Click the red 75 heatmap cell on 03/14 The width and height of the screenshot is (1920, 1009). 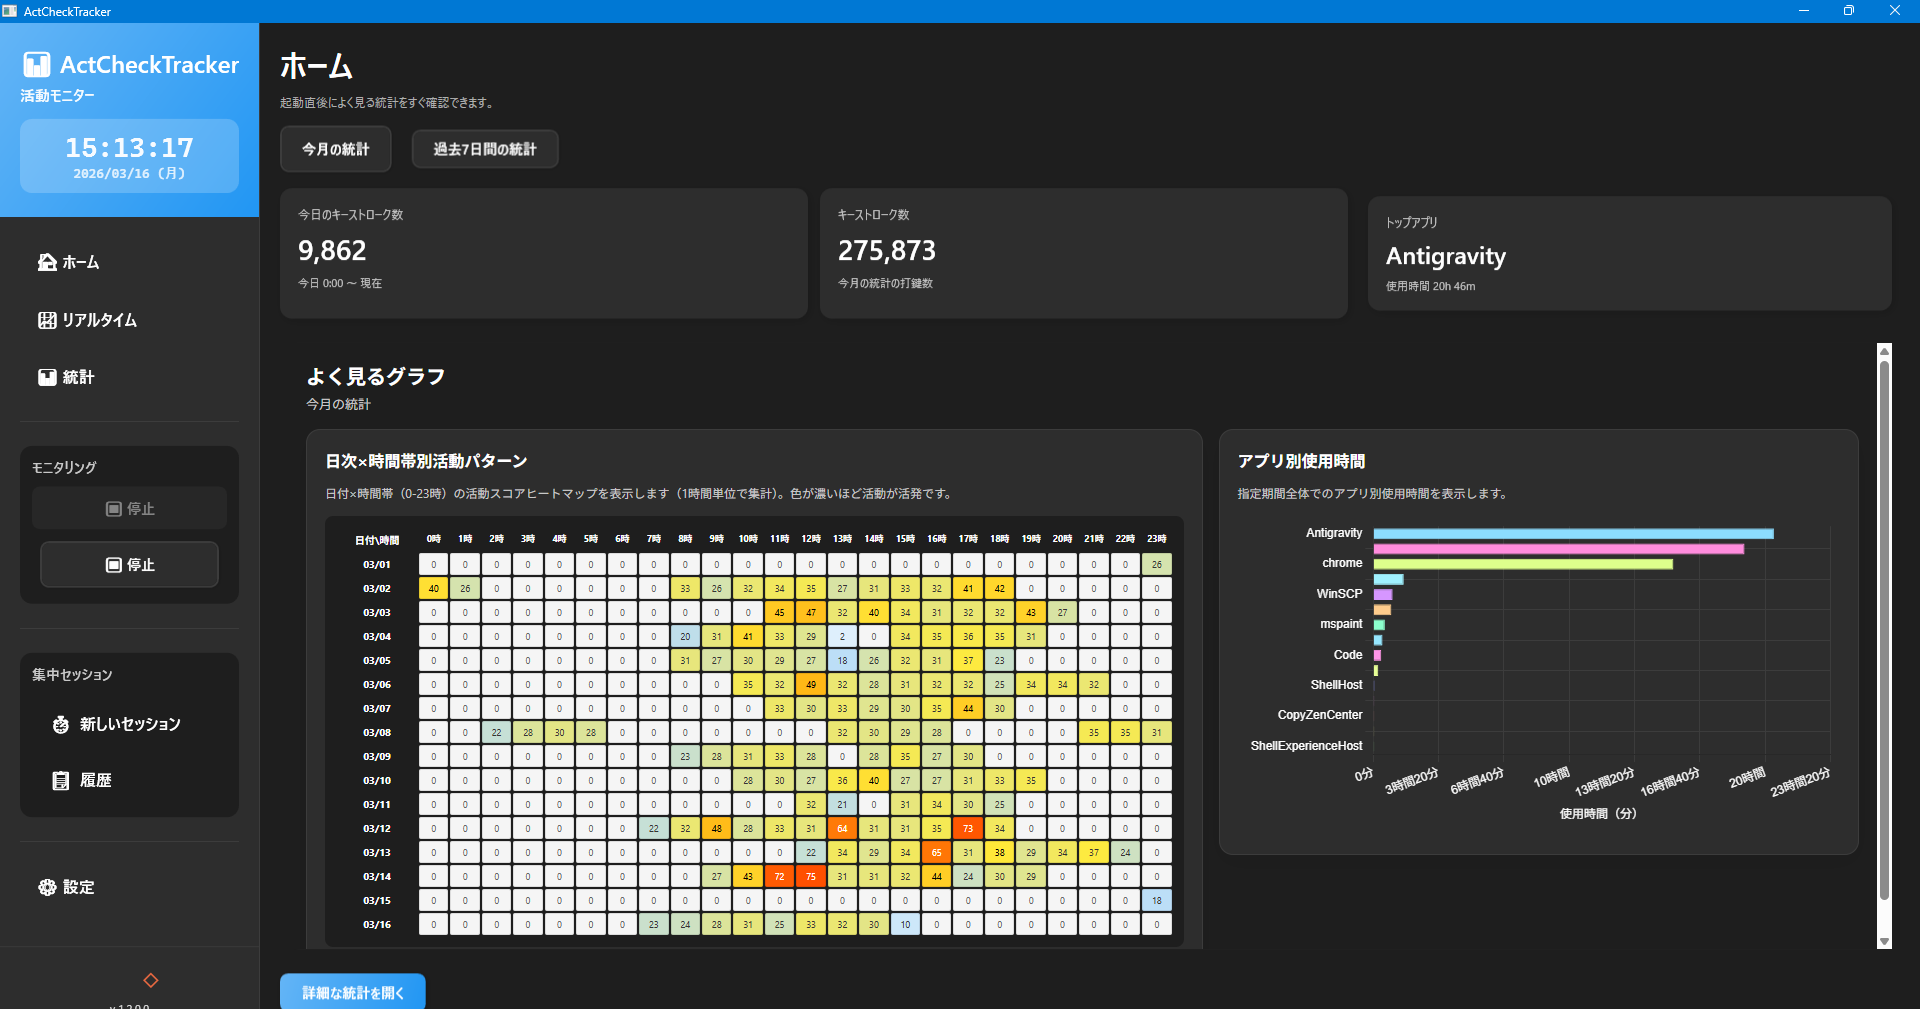pos(811,877)
